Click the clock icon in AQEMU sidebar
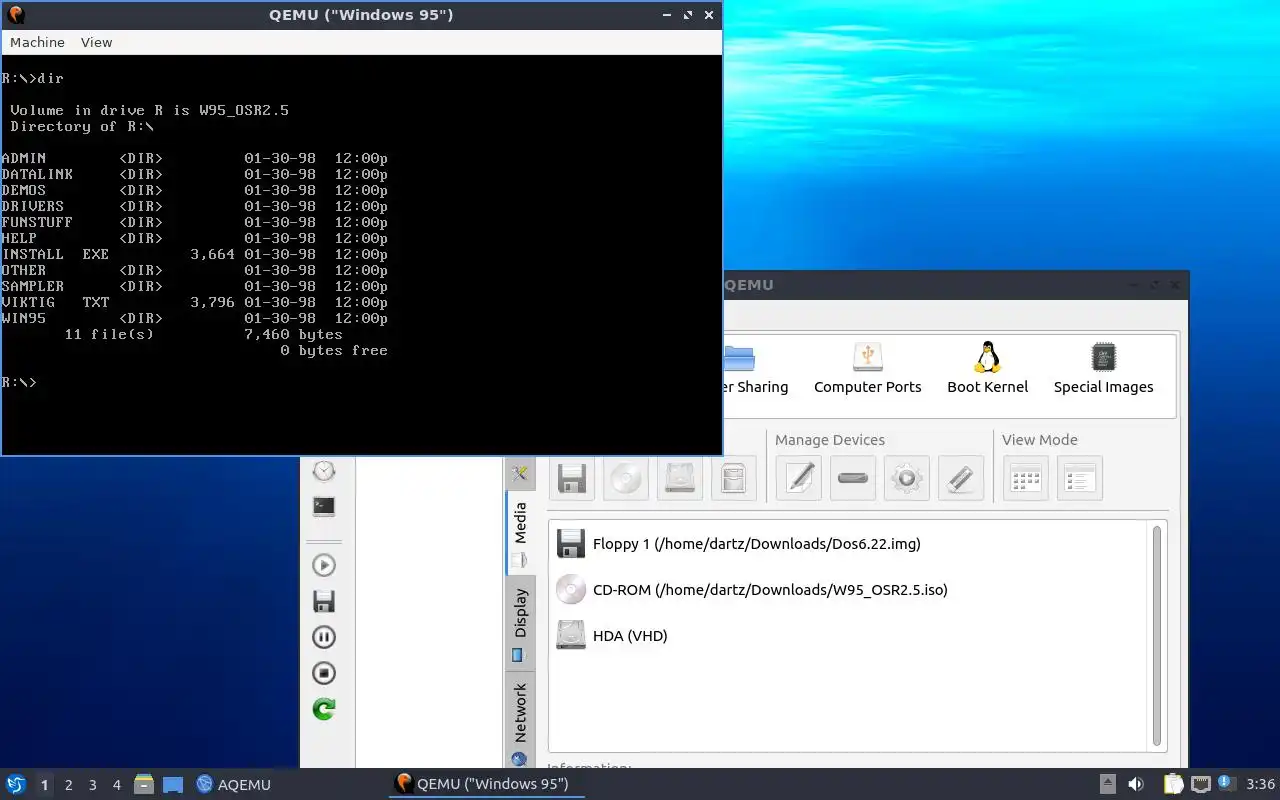The image size is (1280, 800). pos(324,471)
